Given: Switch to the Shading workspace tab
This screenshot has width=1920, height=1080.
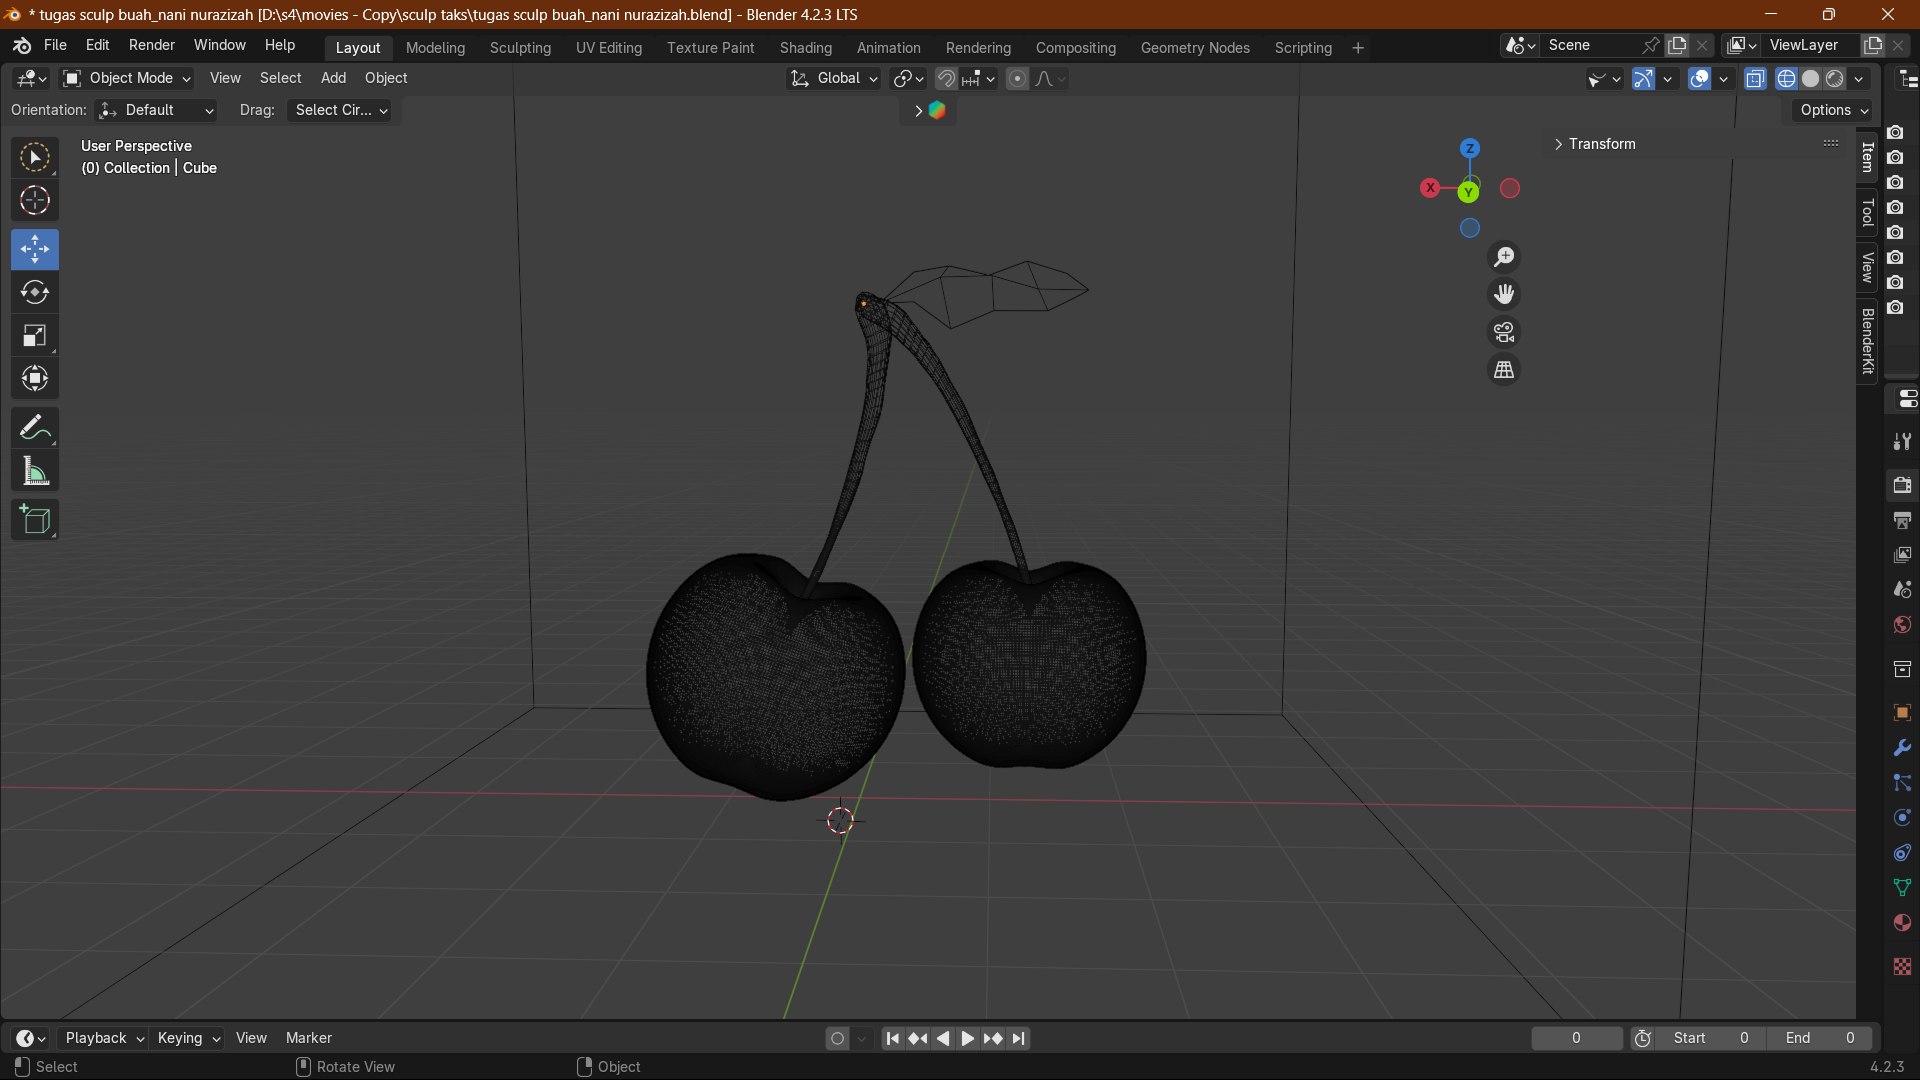Looking at the screenshot, I should (805, 47).
